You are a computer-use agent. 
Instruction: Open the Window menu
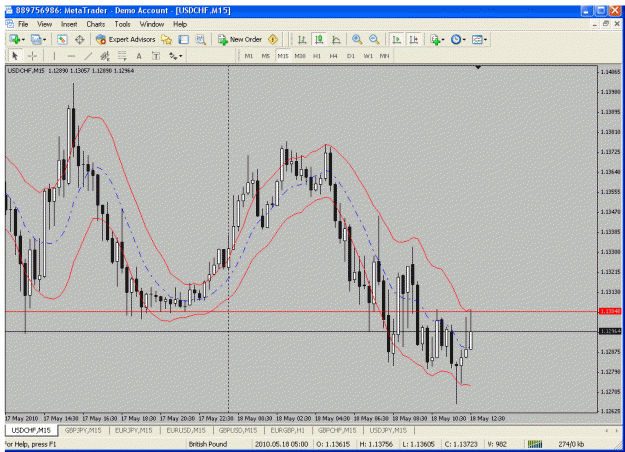[152, 24]
